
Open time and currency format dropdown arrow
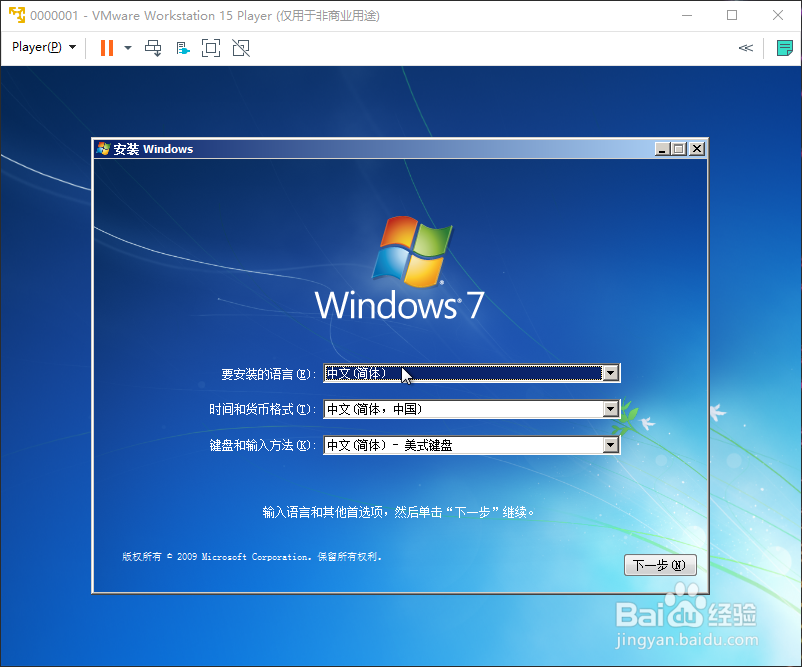[x=611, y=409]
